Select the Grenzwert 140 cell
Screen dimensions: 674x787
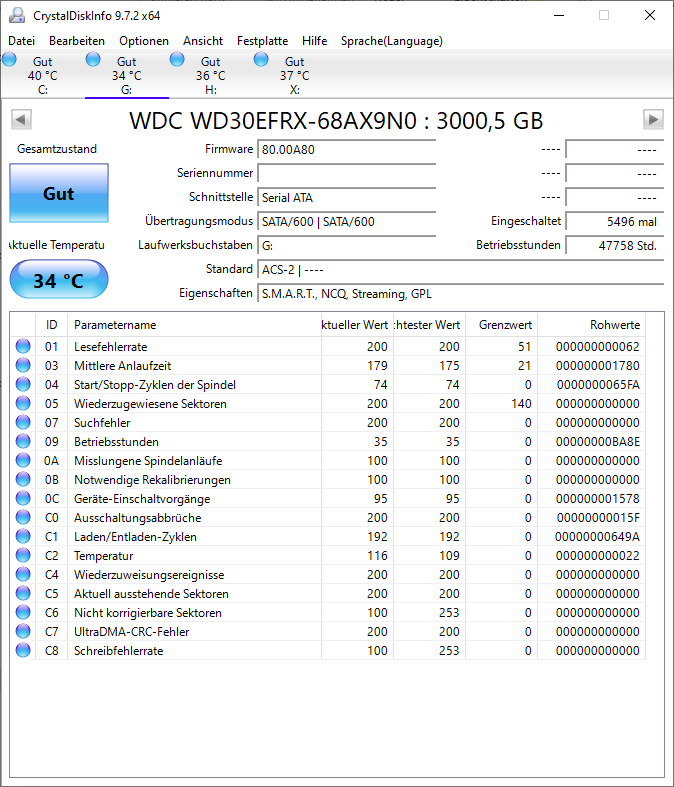pyautogui.click(x=521, y=404)
